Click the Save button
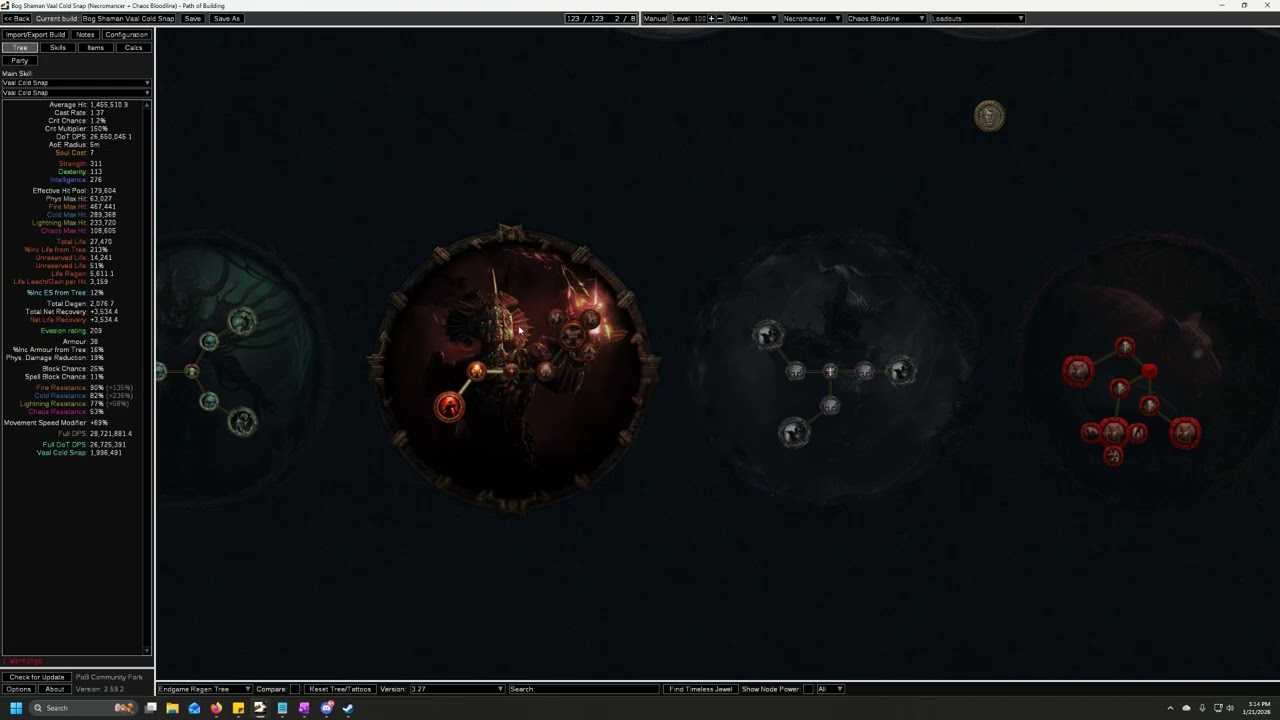This screenshot has height=720, width=1280. tap(193, 18)
